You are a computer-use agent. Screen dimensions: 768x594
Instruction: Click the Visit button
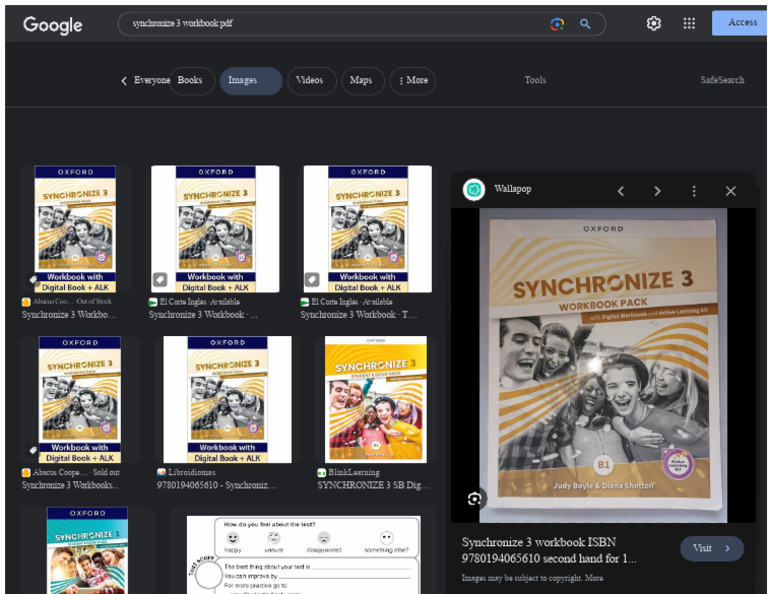[712, 548]
